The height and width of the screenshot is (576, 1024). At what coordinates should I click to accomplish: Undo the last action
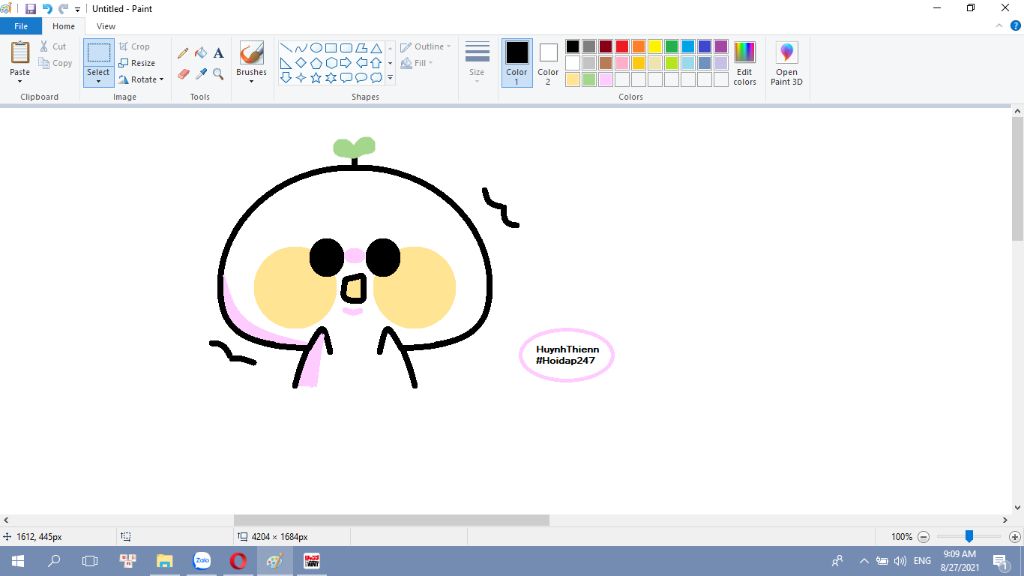point(47,8)
